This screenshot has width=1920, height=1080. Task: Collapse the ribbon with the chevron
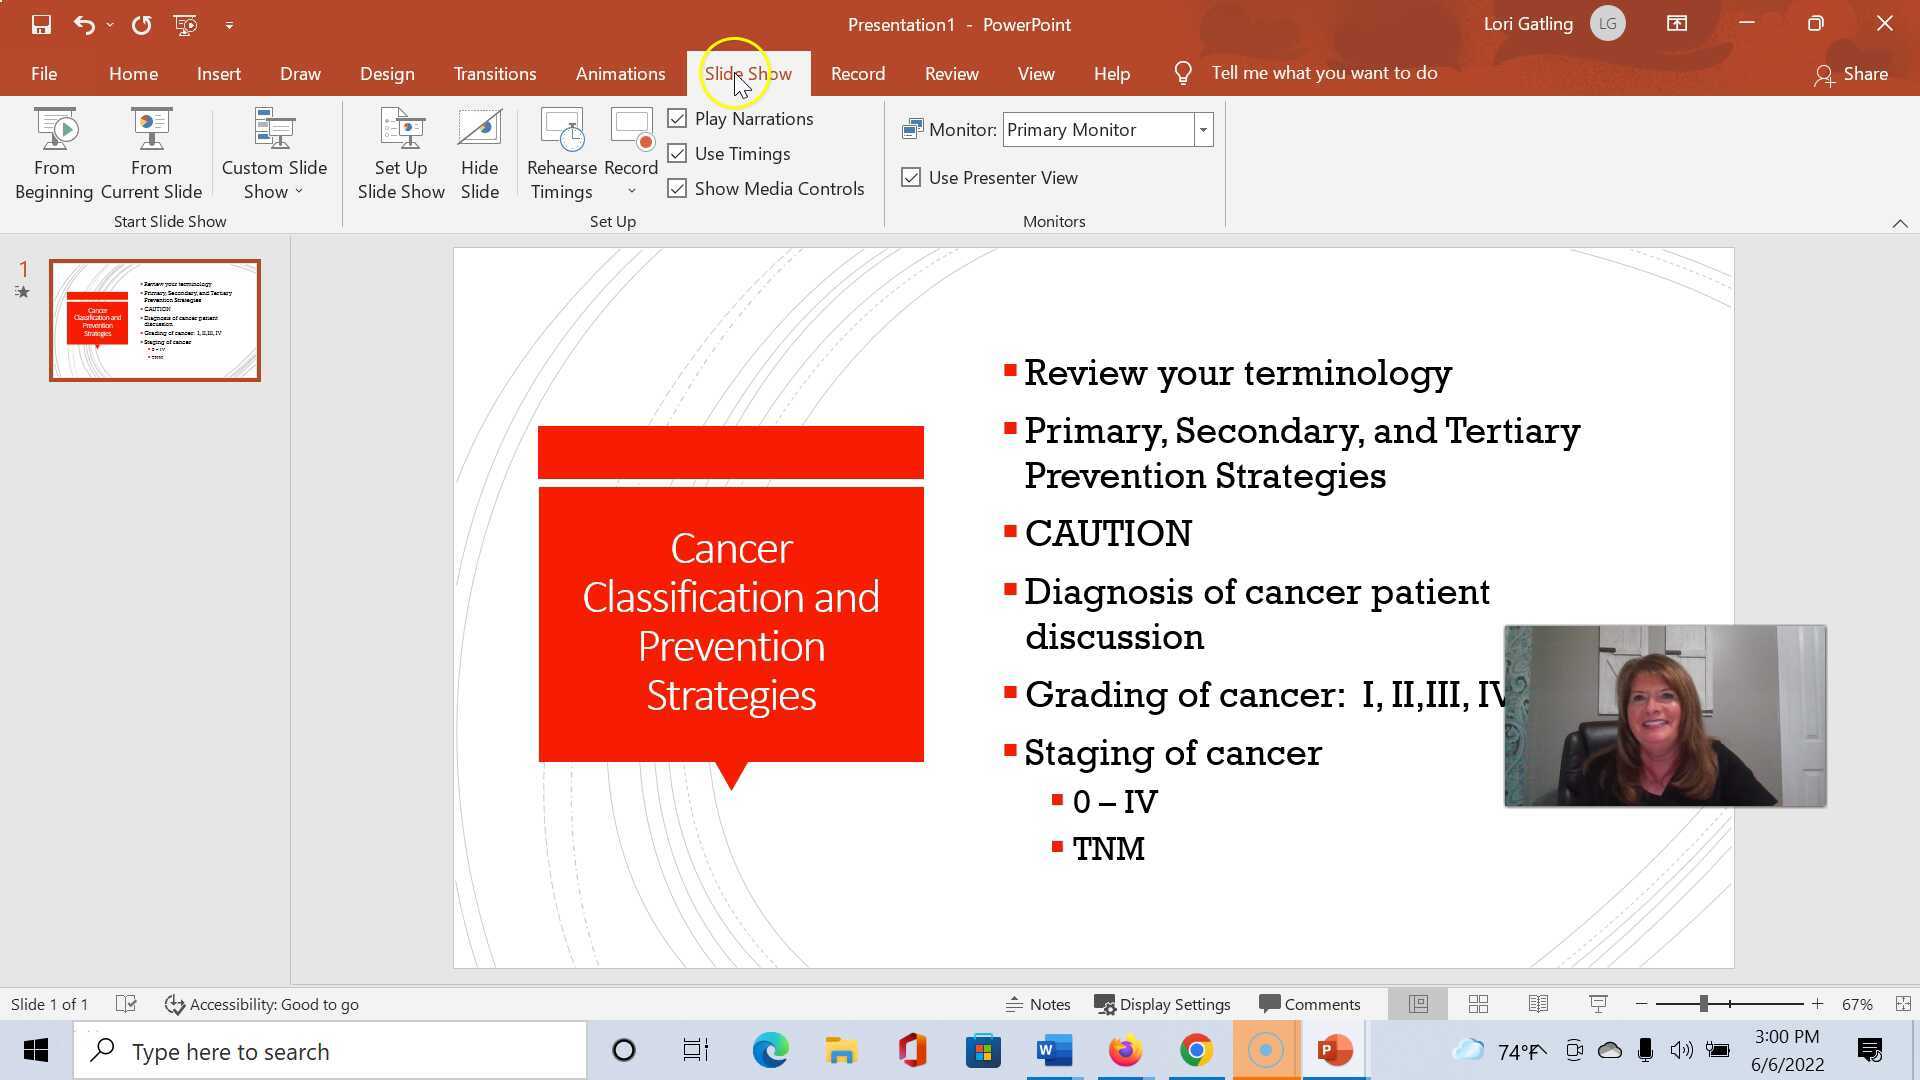(1901, 224)
